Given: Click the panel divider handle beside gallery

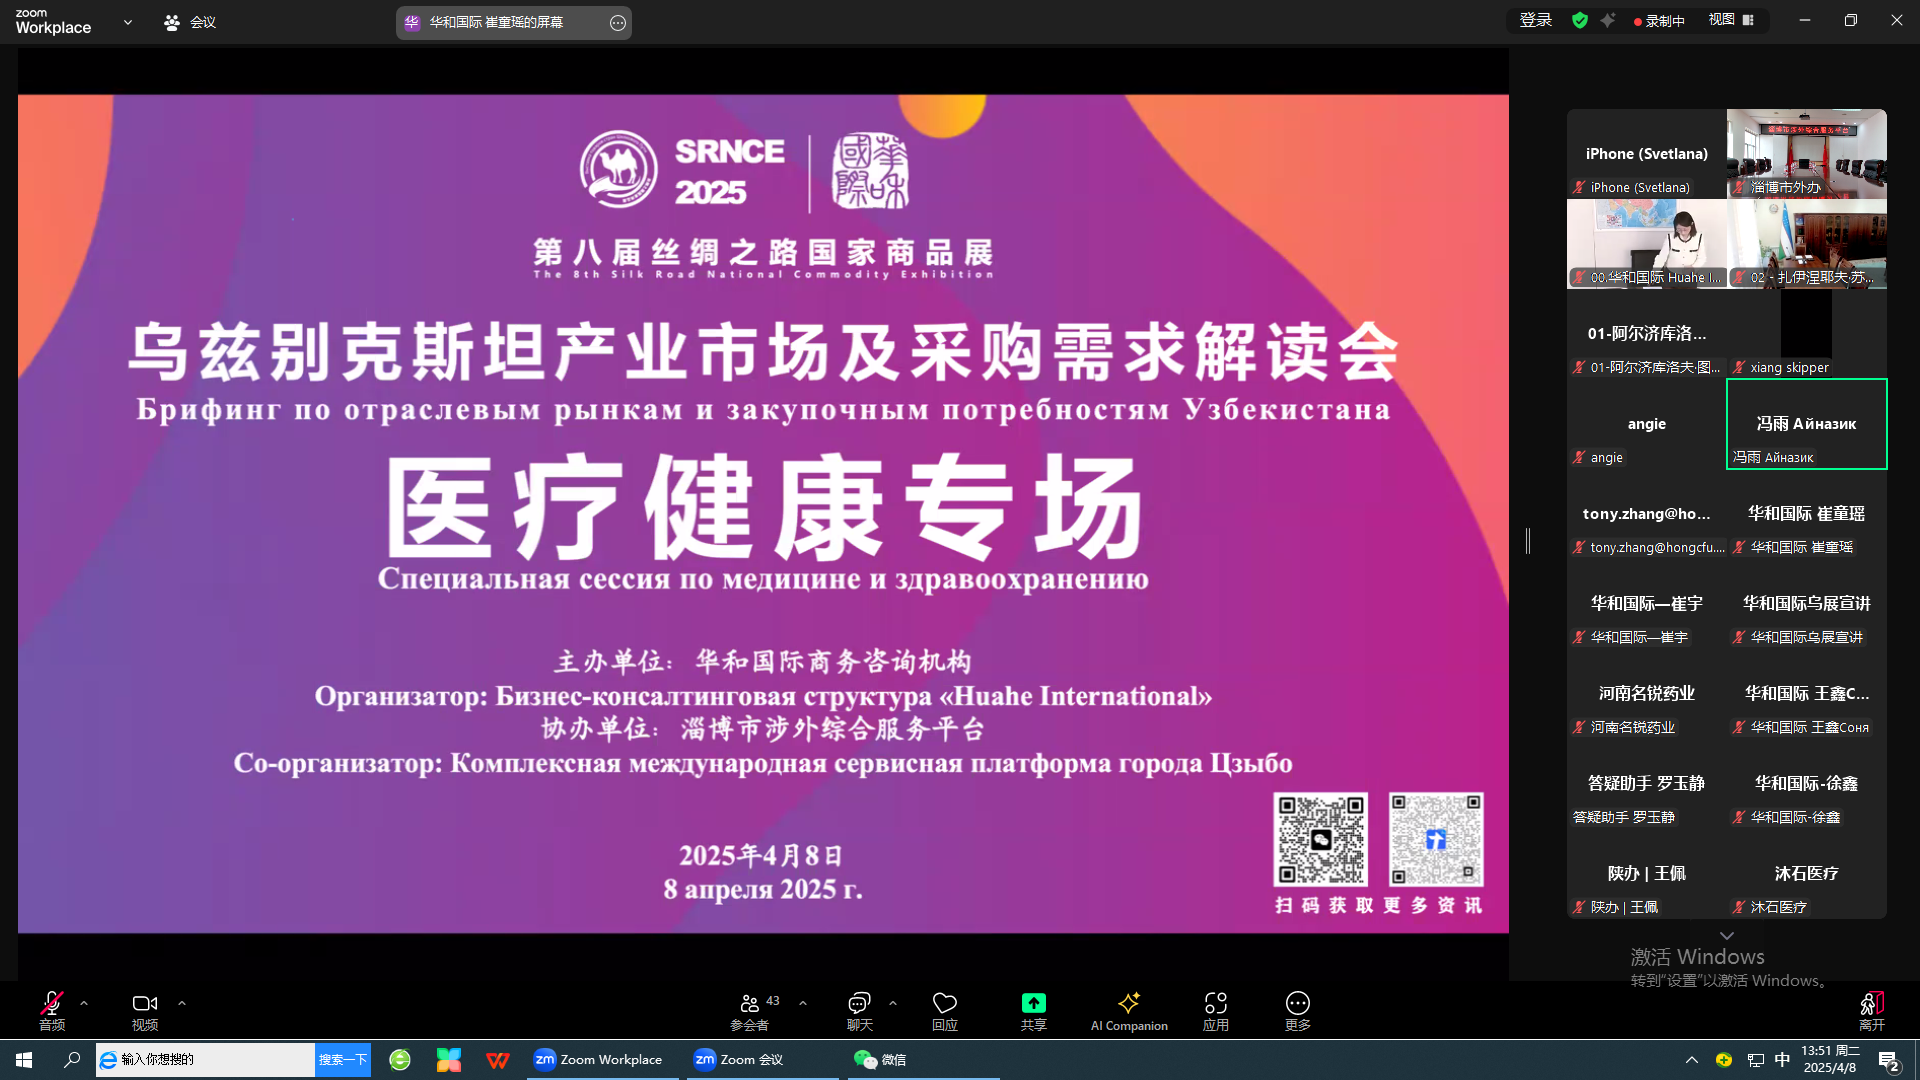Looking at the screenshot, I should tap(1528, 541).
